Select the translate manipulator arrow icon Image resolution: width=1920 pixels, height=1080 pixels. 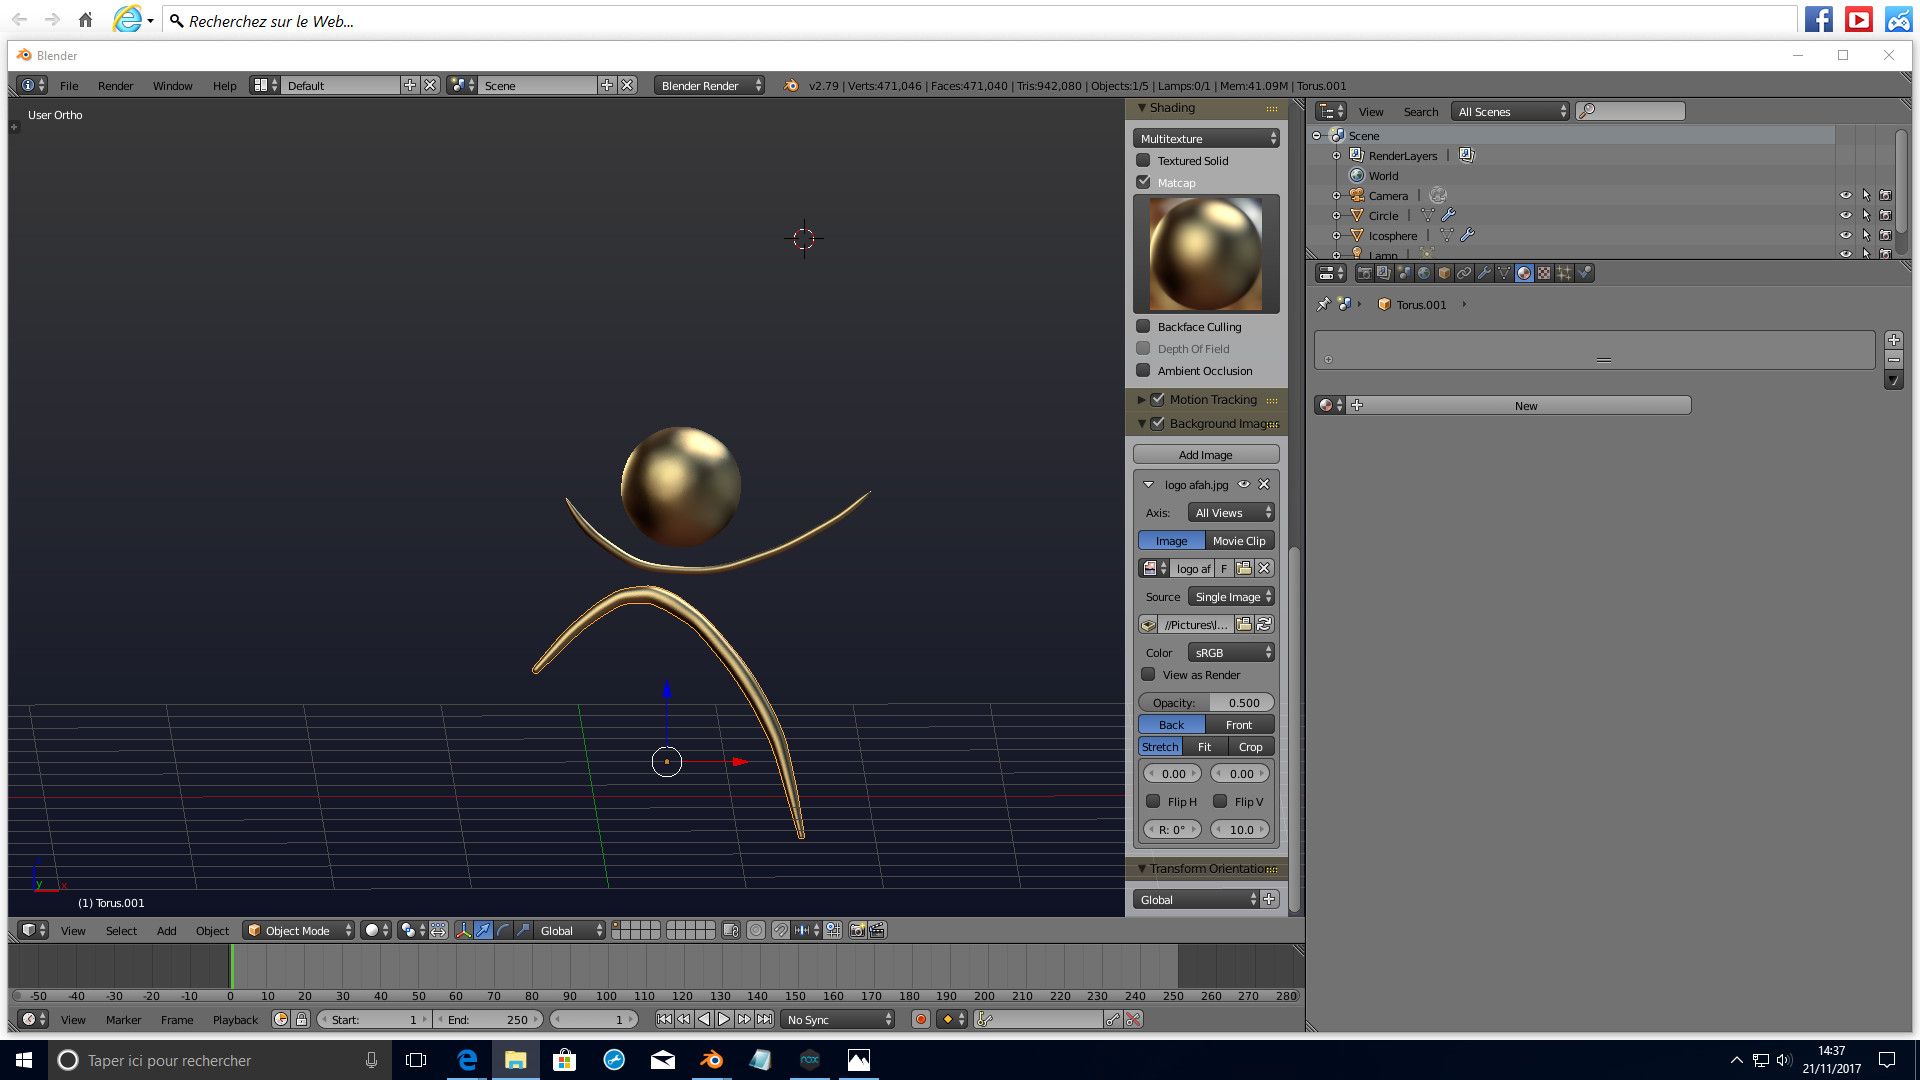point(483,931)
